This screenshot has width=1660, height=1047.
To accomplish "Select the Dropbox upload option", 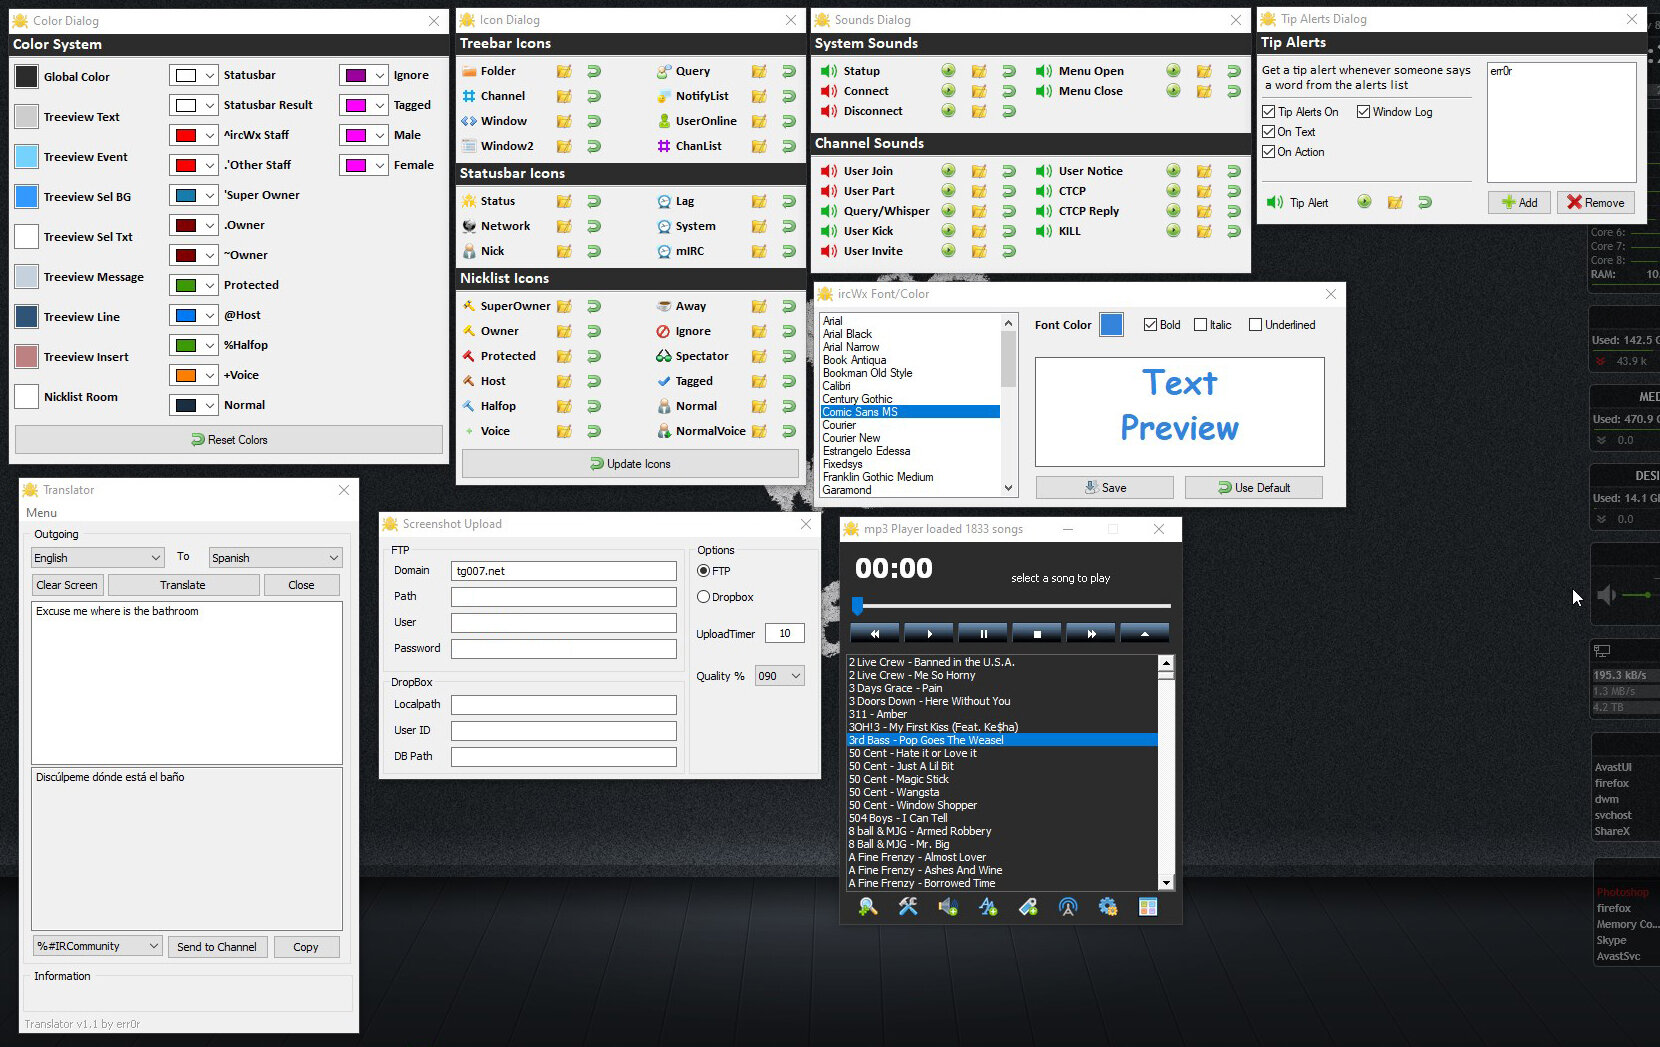I will tap(704, 597).
